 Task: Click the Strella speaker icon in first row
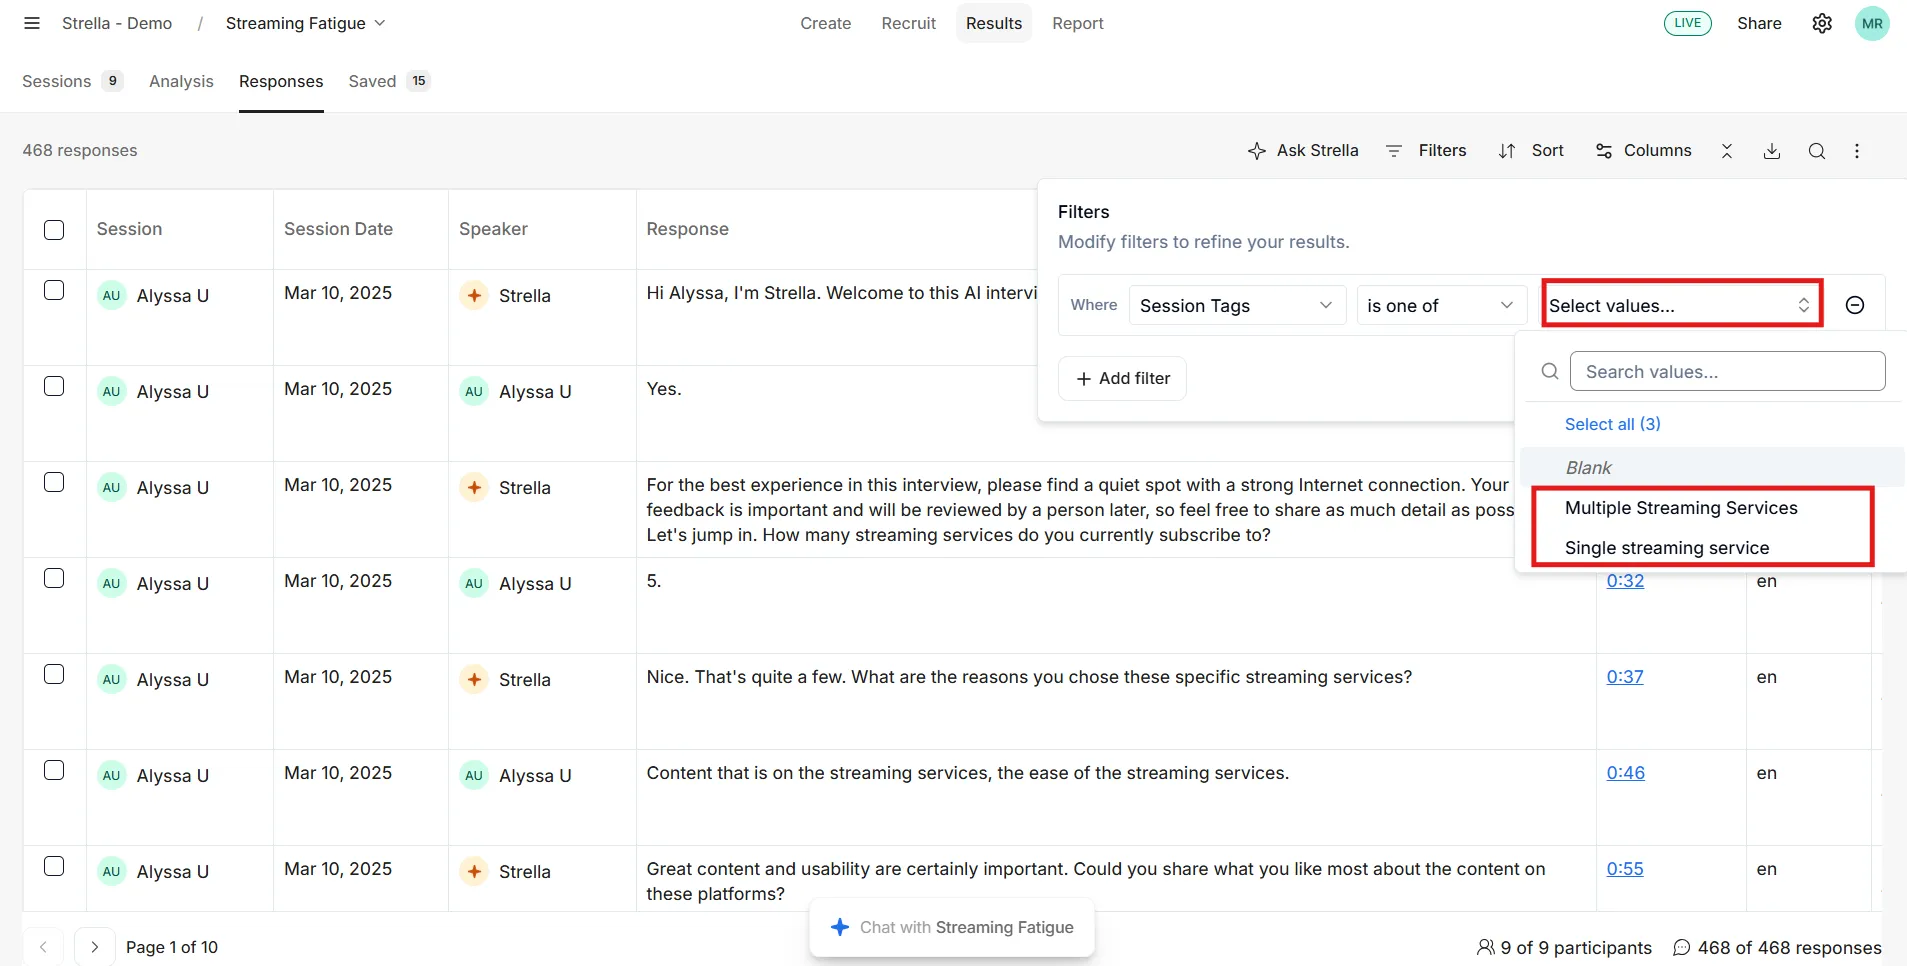pos(474,295)
